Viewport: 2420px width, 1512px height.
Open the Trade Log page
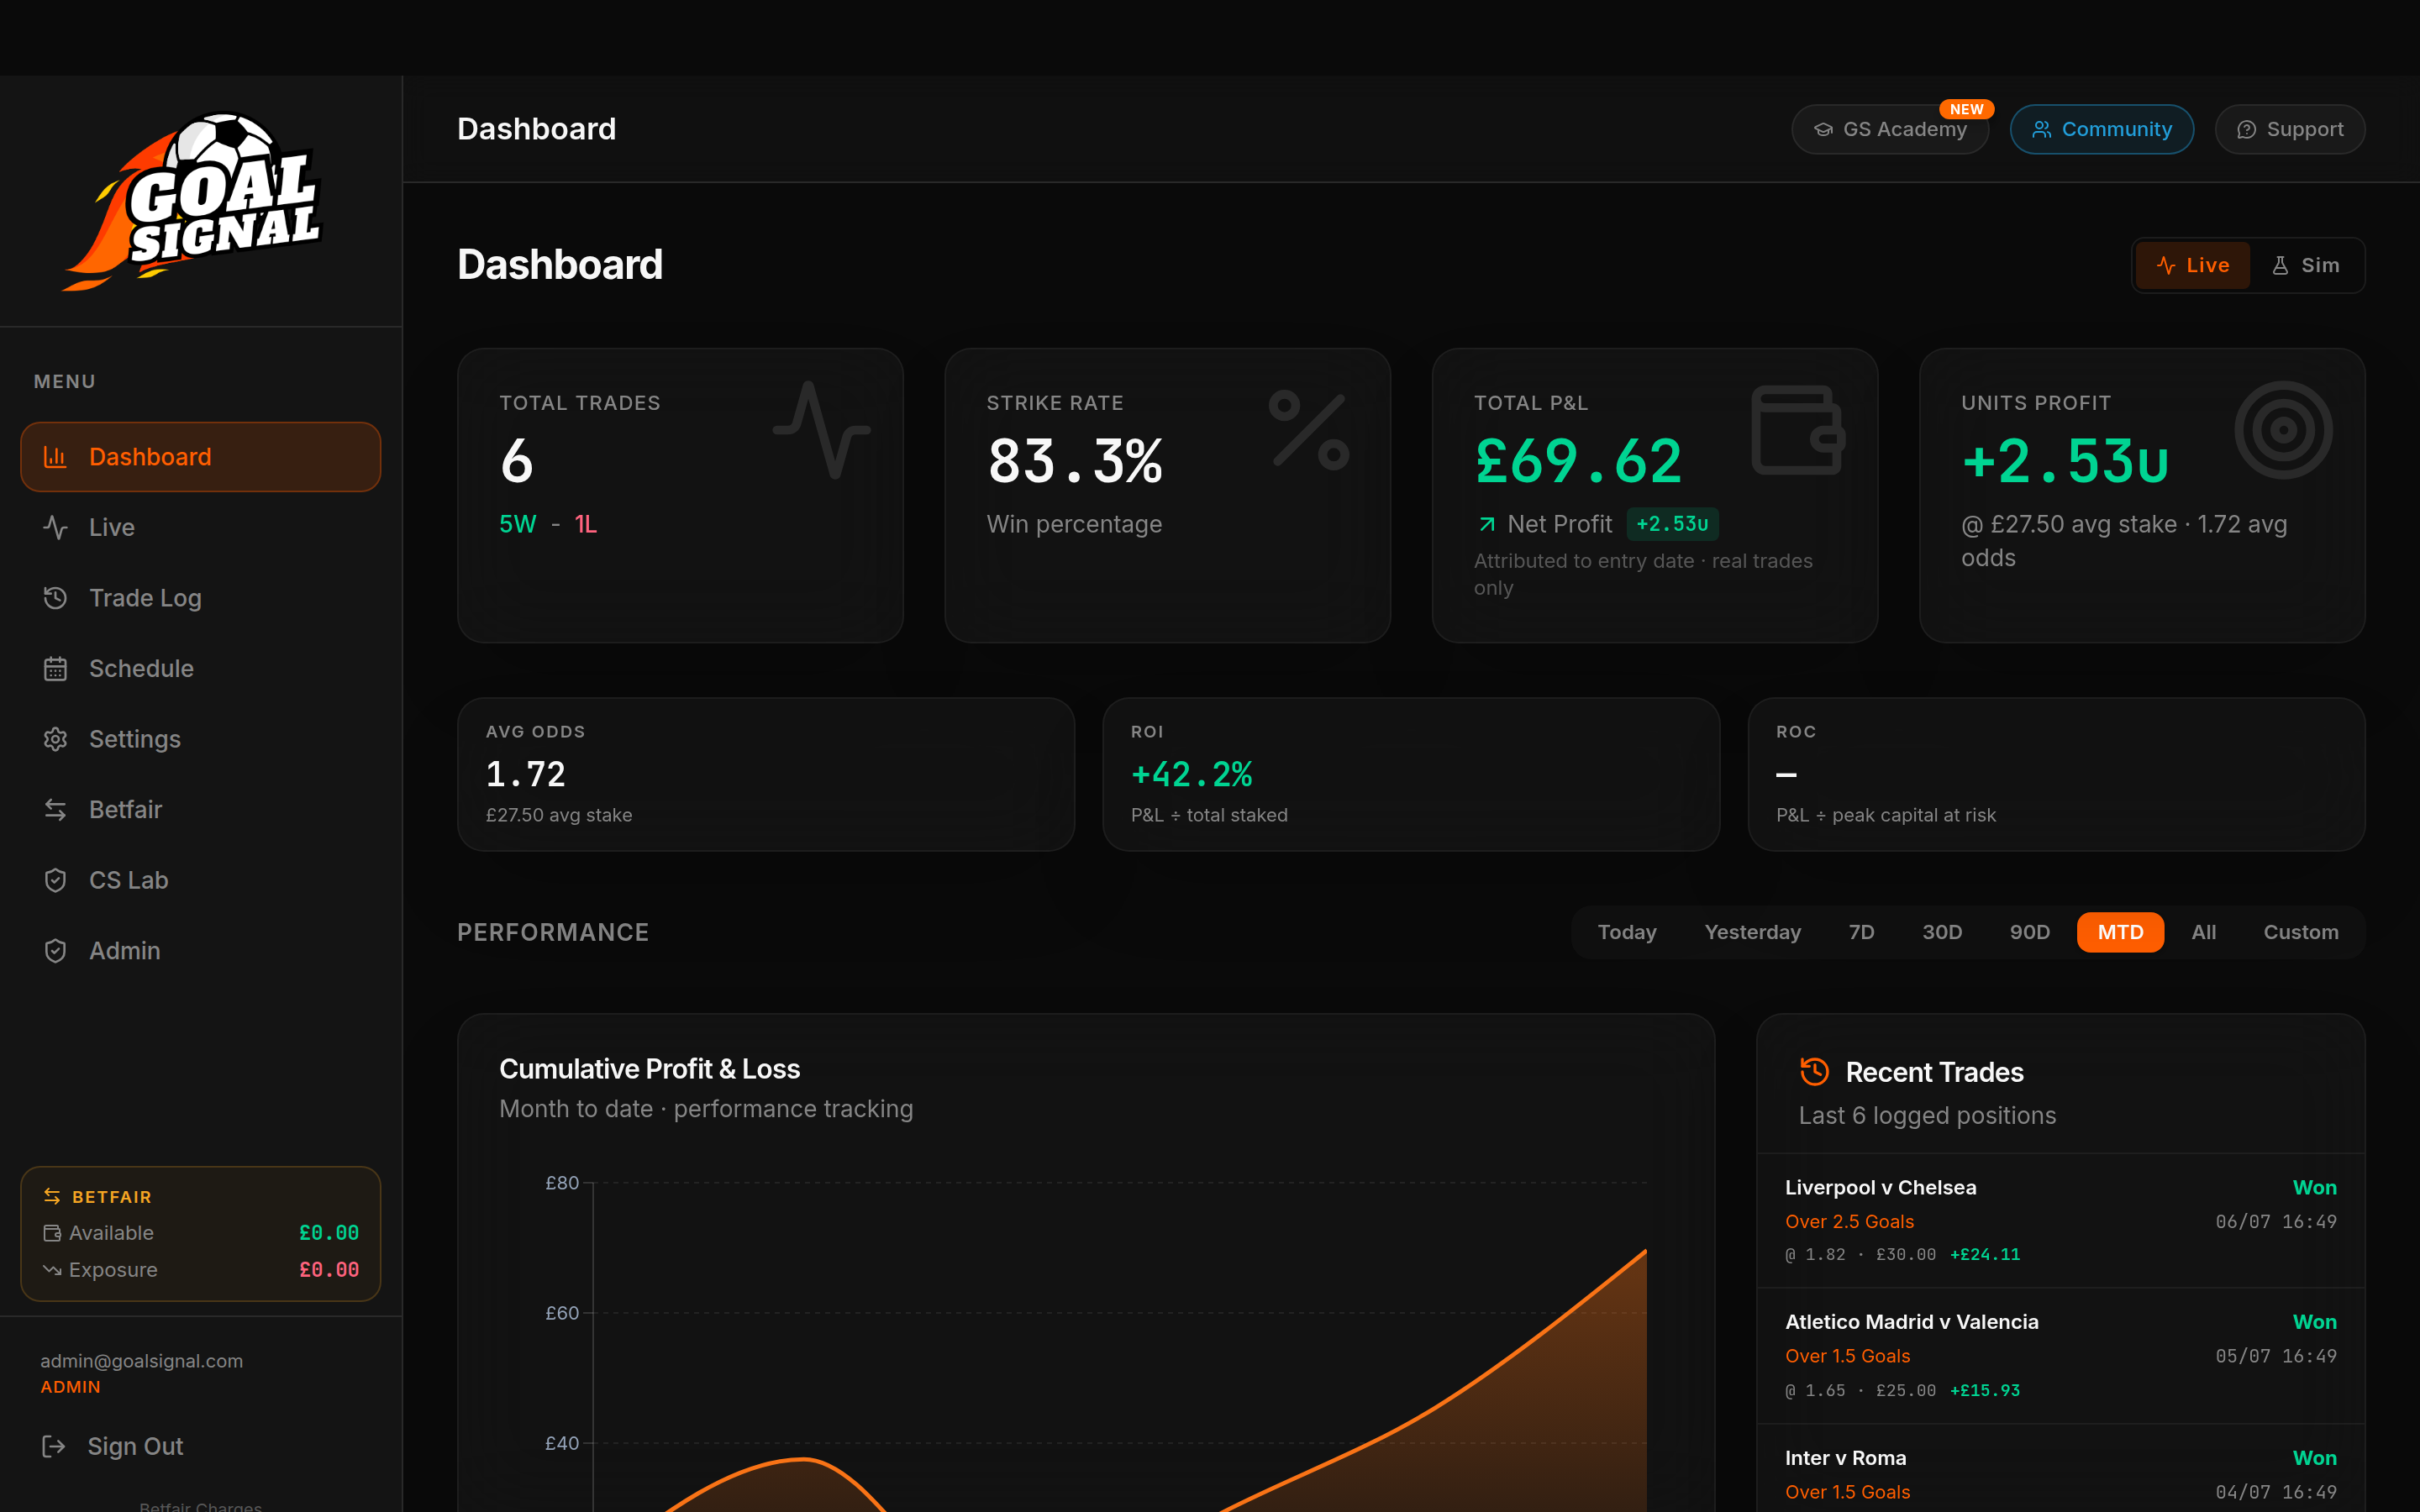click(200, 598)
